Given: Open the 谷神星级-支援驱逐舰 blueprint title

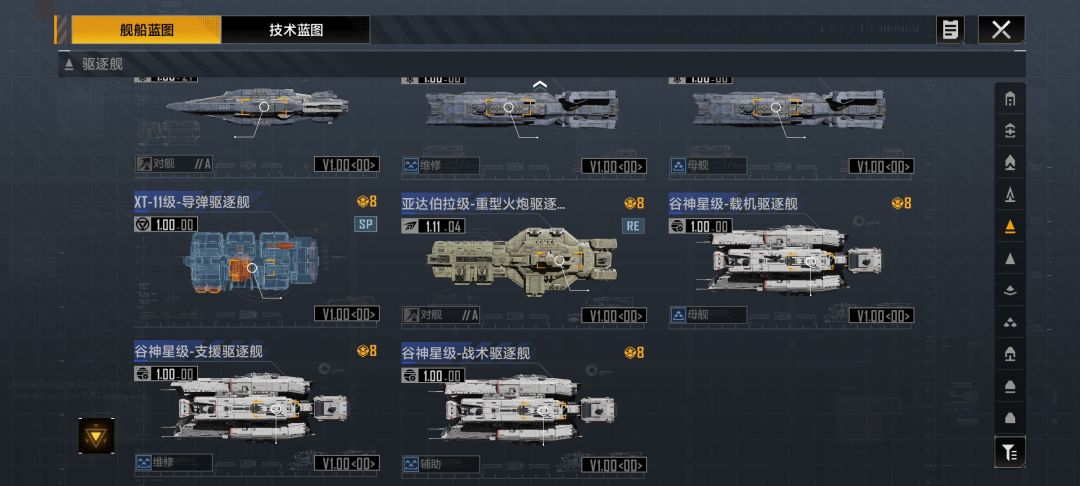Looking at the screenshot, I should point(198,352).
